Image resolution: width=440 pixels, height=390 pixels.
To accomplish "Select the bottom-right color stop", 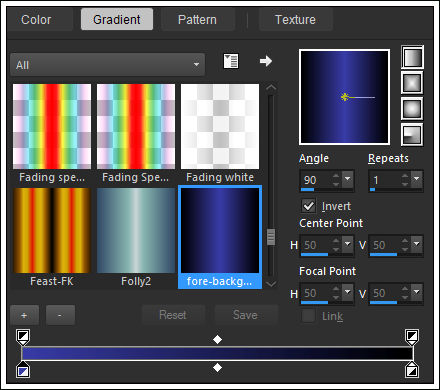I will (412, 369).
